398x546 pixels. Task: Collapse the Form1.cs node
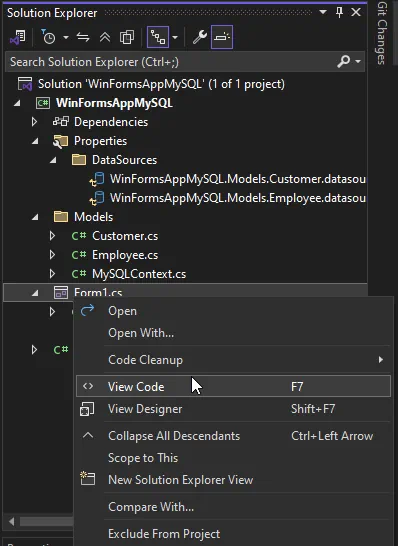pyautogui.click(x=35, y=293)
